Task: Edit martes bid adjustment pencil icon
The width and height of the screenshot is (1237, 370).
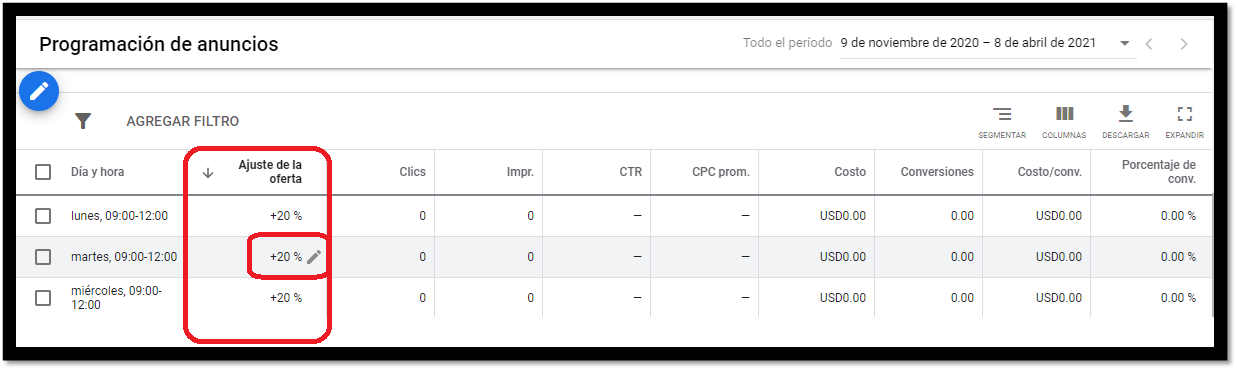Action: (314, 257)
